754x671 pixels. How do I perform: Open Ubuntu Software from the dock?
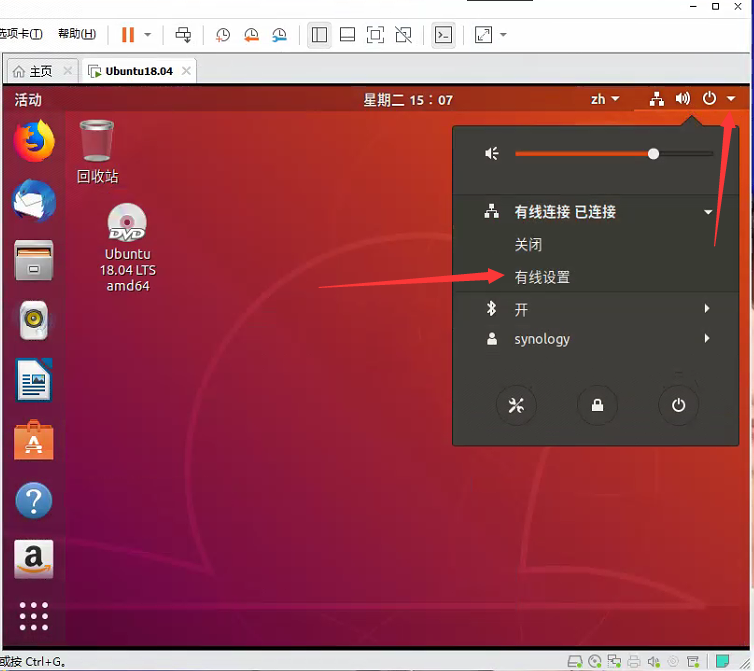coord(34,440)
